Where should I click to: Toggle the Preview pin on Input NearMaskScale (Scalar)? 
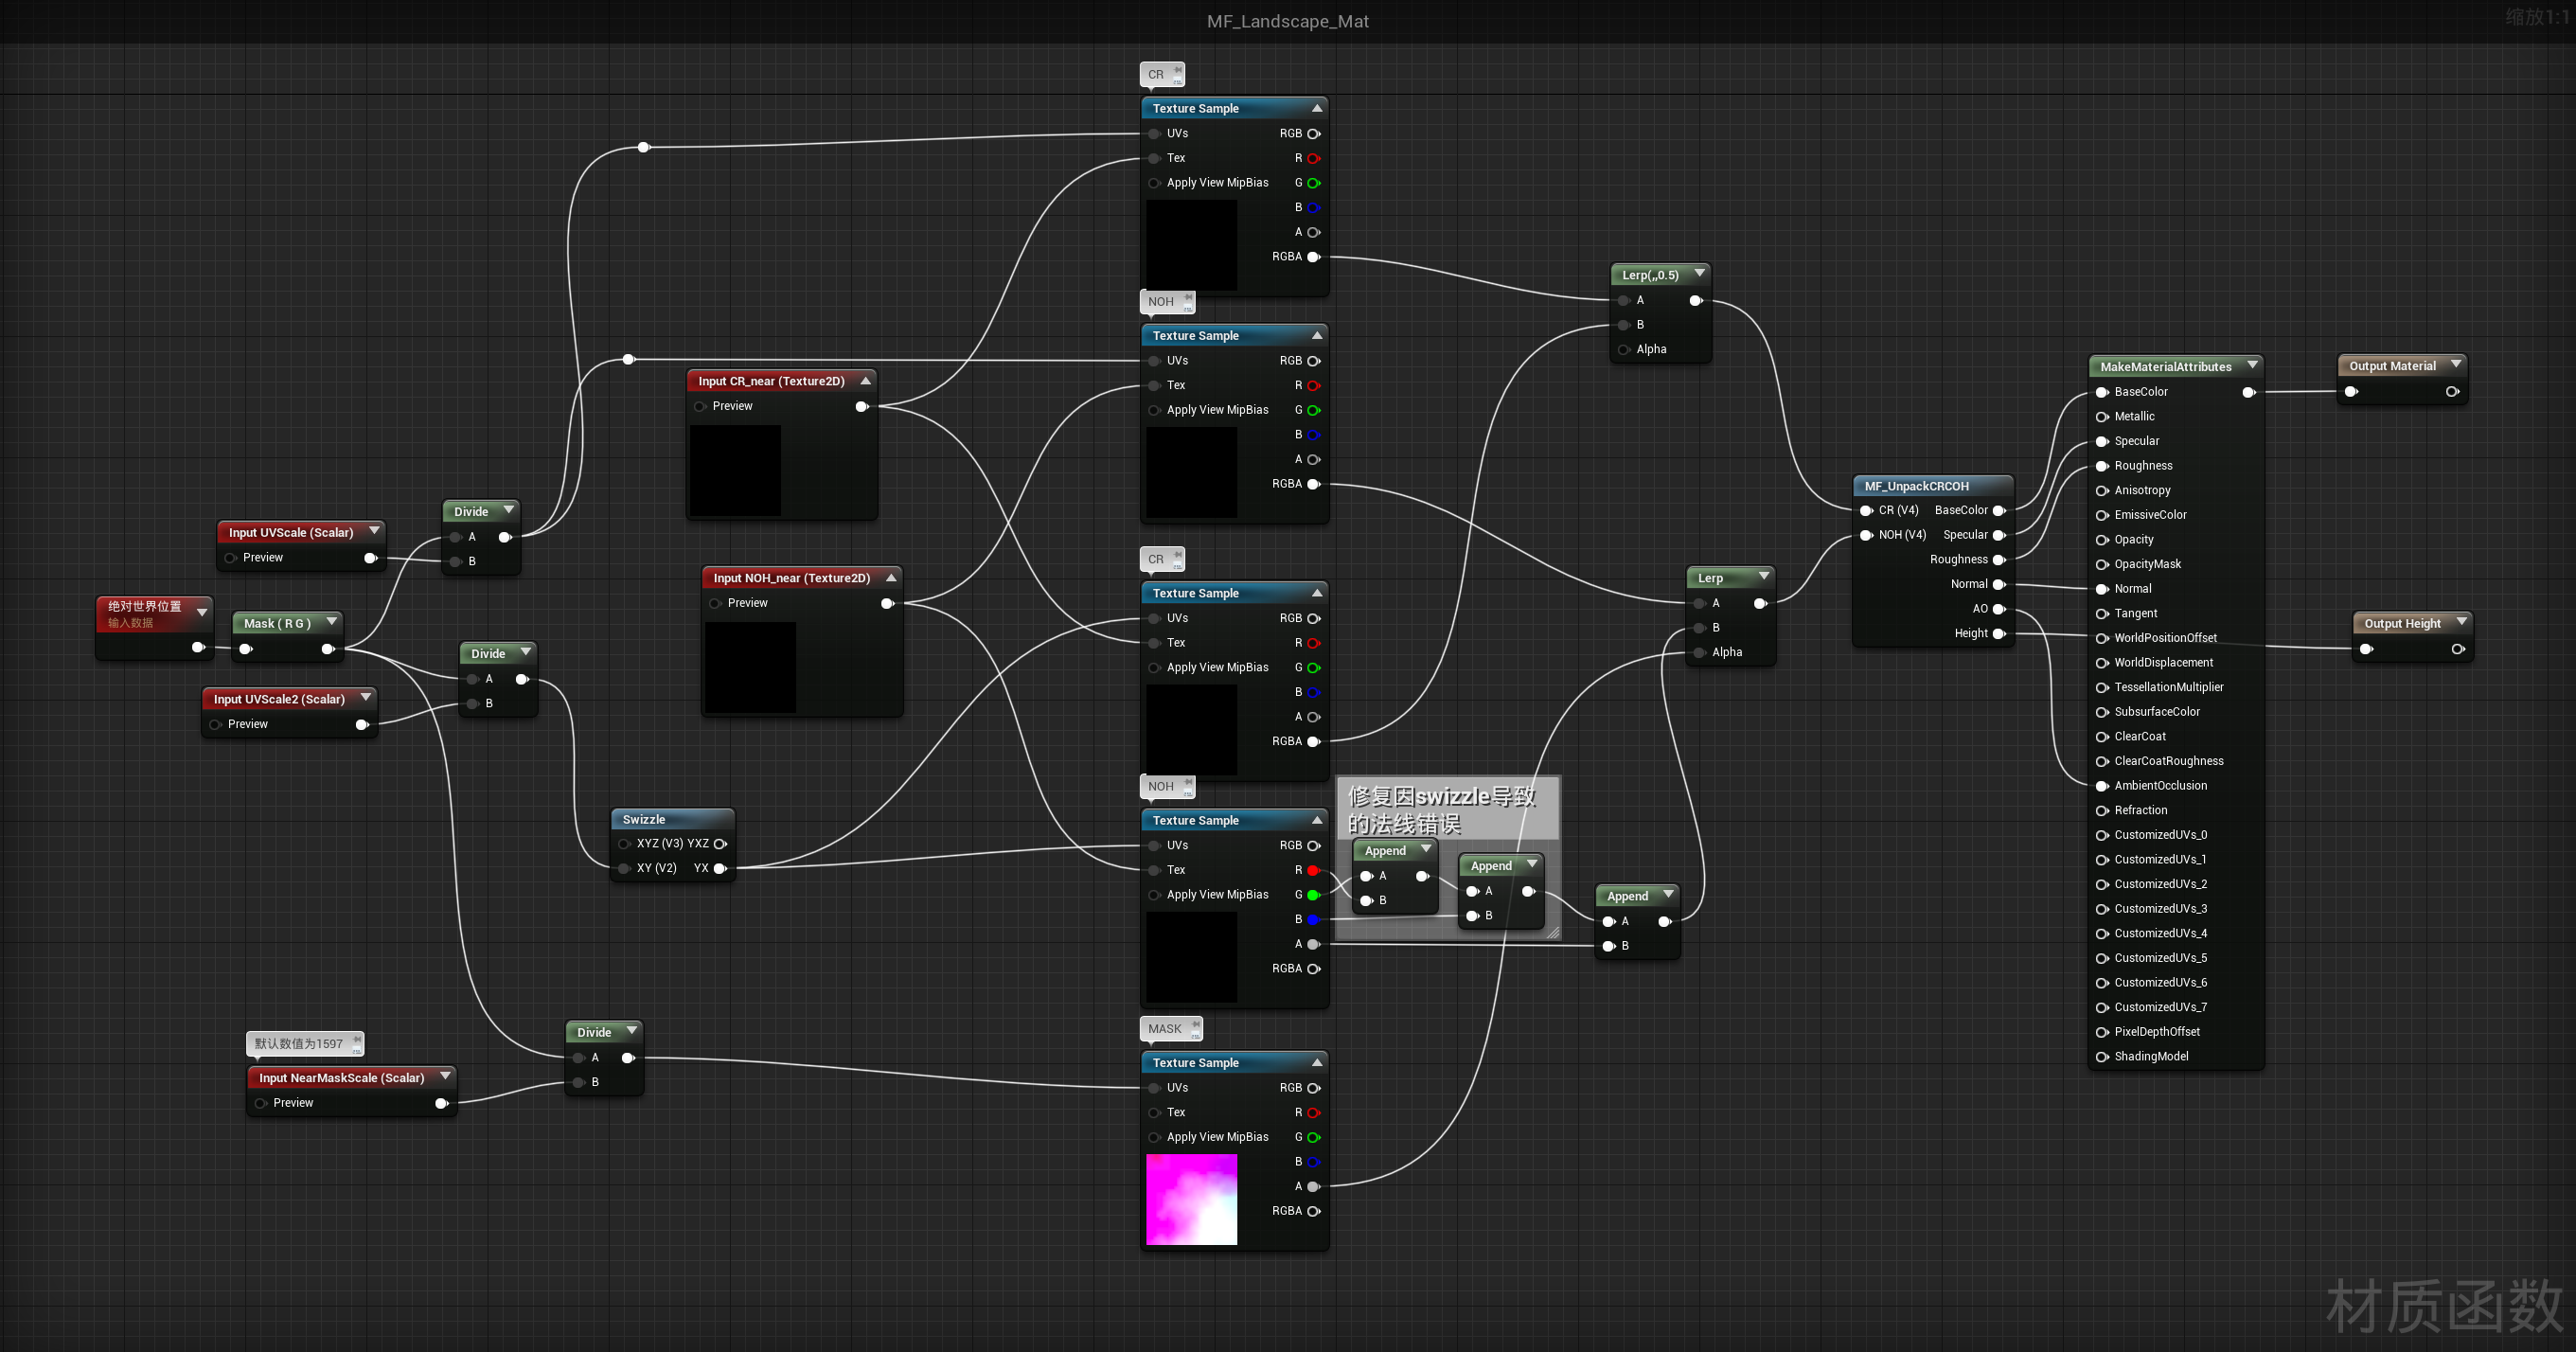point(261,1102)
